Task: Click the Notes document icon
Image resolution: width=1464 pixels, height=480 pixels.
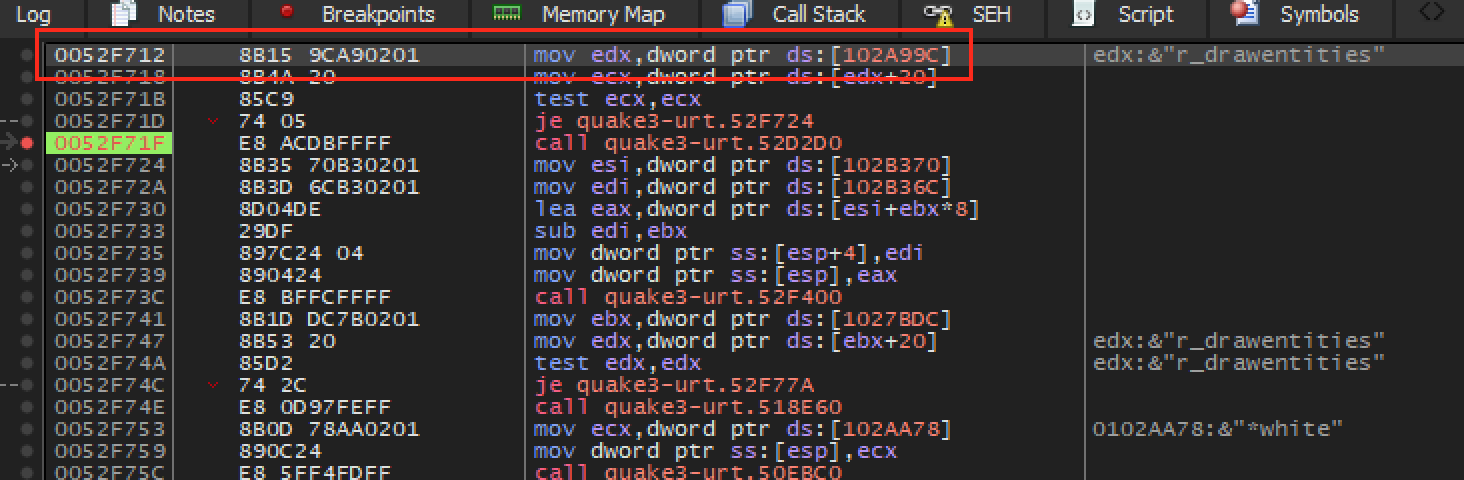Action: click(122, 14)
